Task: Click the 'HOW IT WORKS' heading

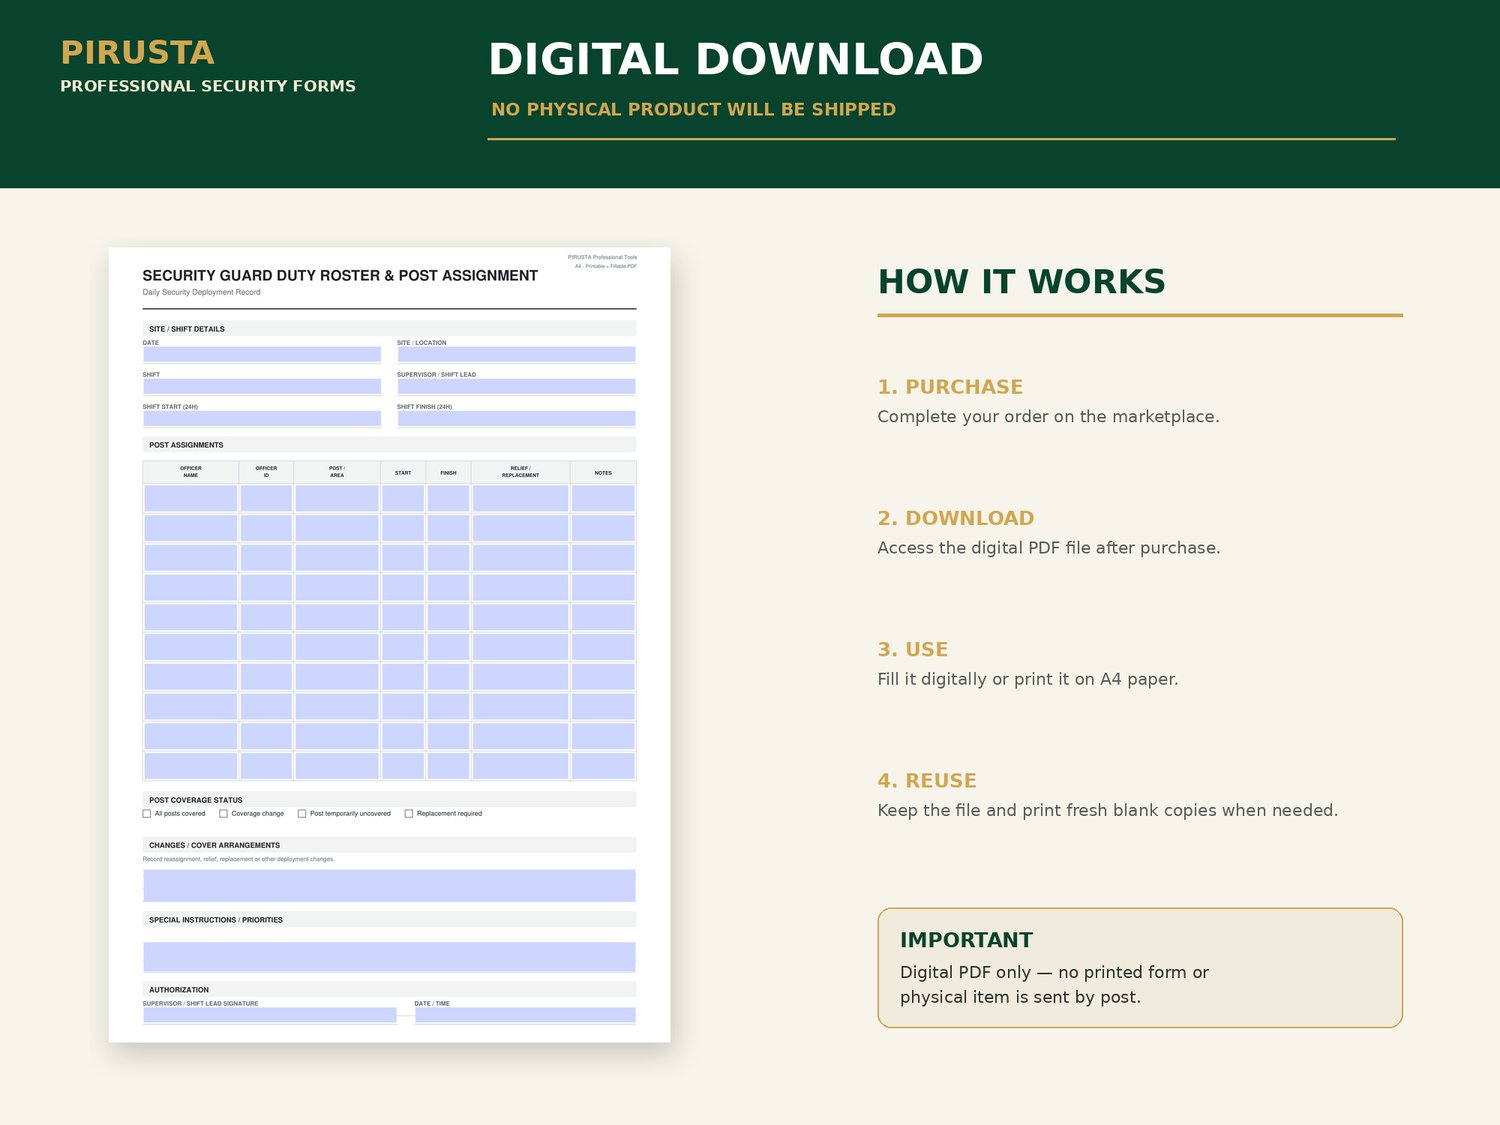Action: tap(1021, 282)
